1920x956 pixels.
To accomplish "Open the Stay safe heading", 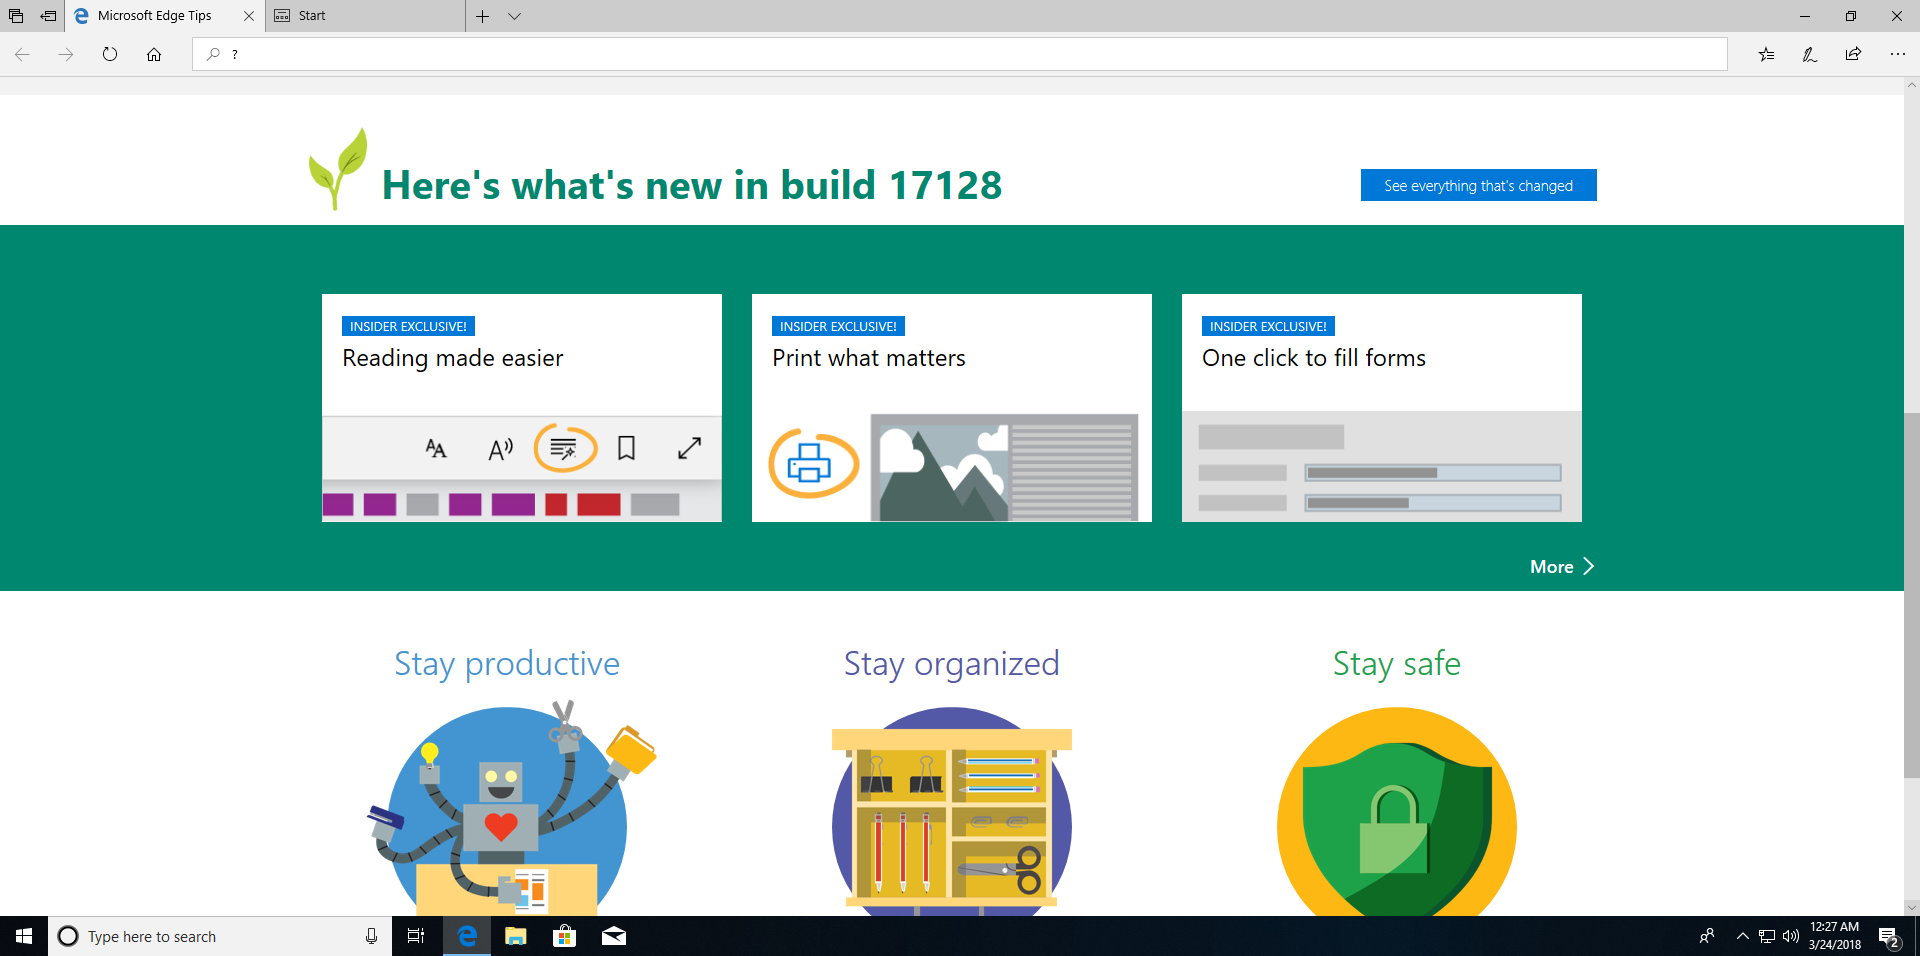I will tap(1397, 664).
